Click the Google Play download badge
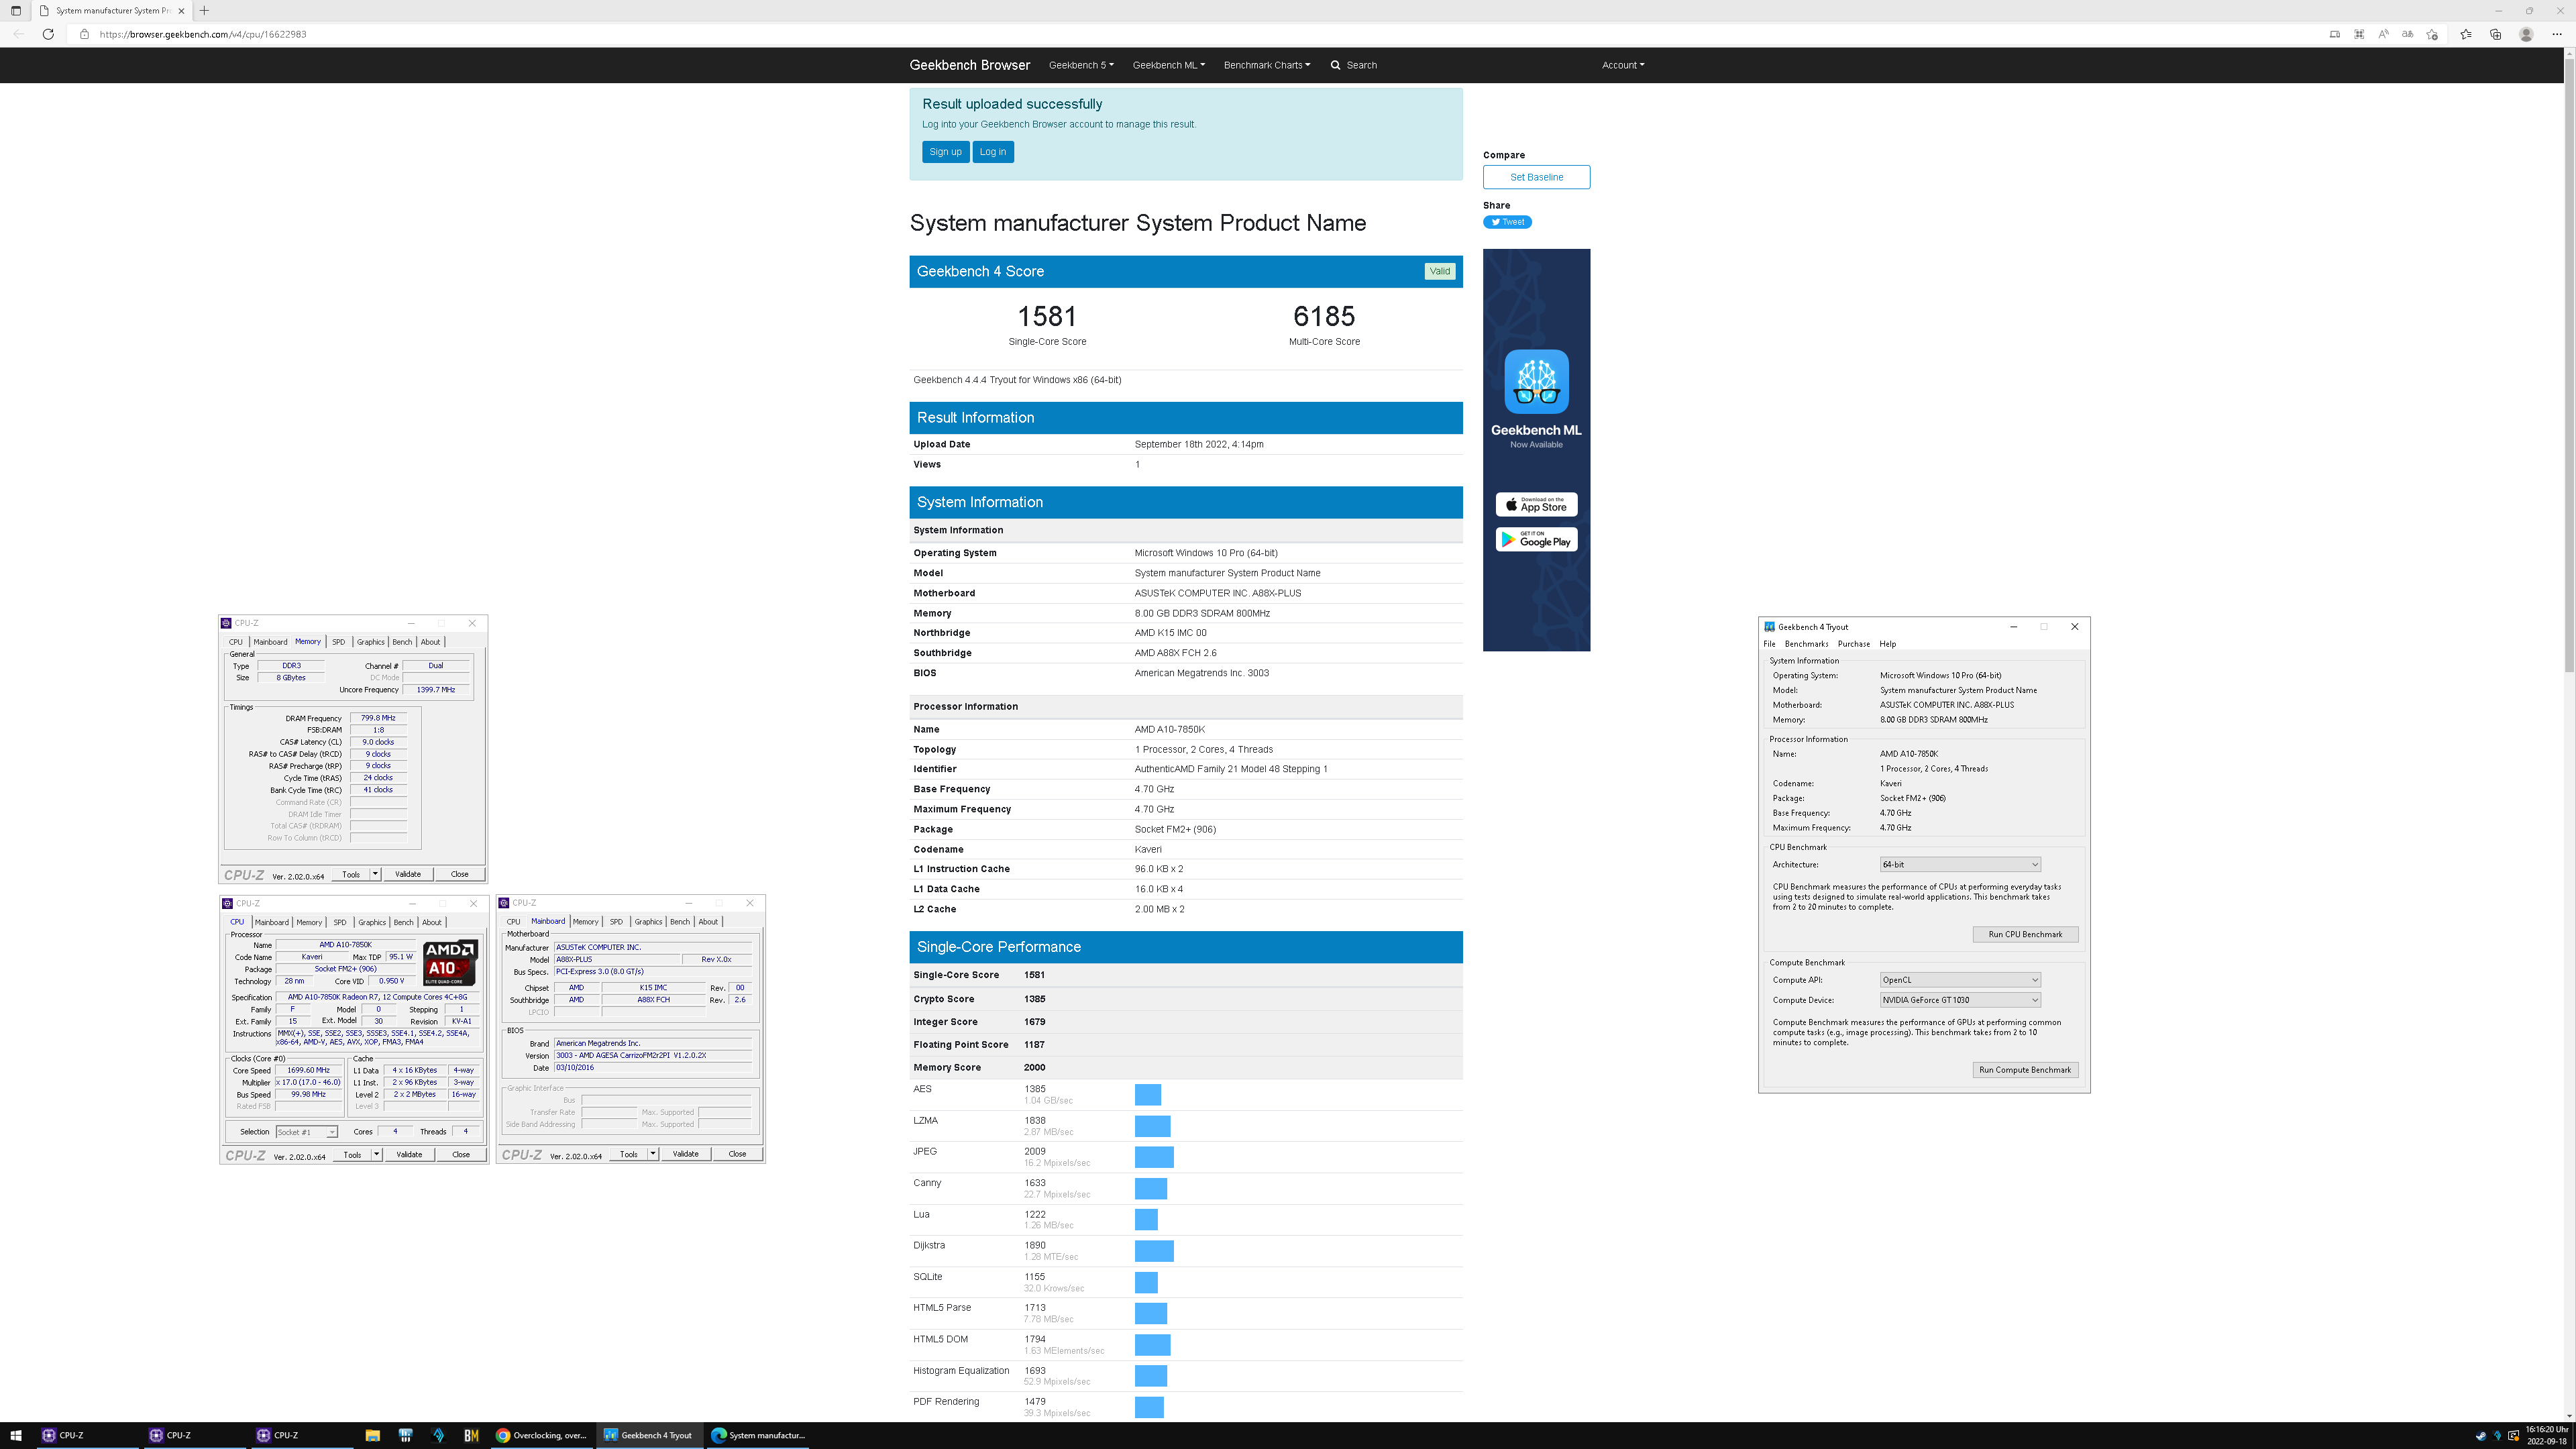This screenshot has height=1449, width=2576. point(1536,540)
